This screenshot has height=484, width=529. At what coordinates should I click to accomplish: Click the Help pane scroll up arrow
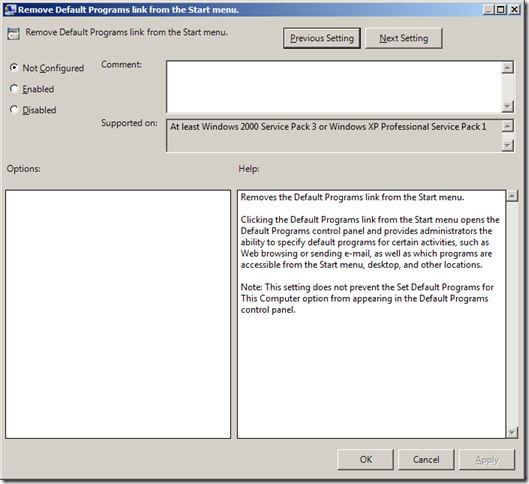click(512, 196)
